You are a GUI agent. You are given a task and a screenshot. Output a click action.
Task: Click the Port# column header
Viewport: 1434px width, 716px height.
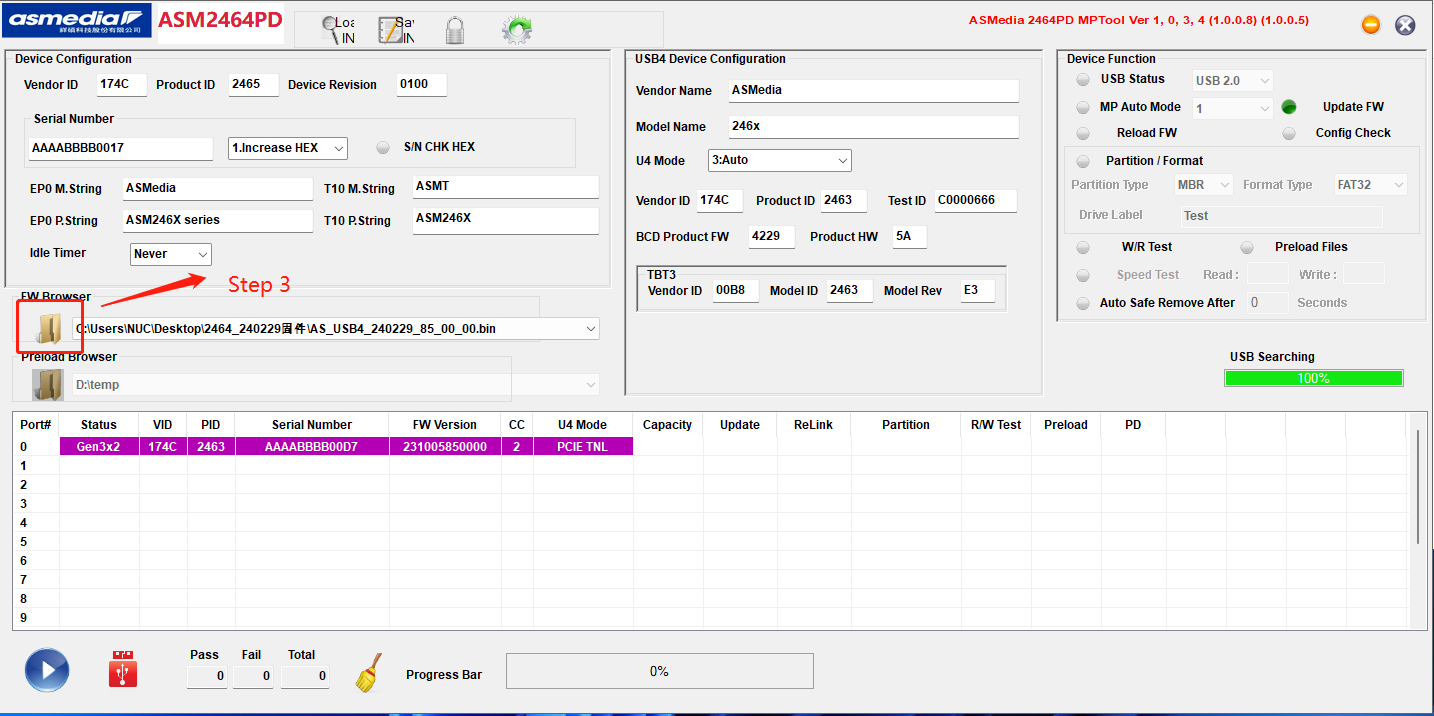pyautogui.click(x=36, y=425)
